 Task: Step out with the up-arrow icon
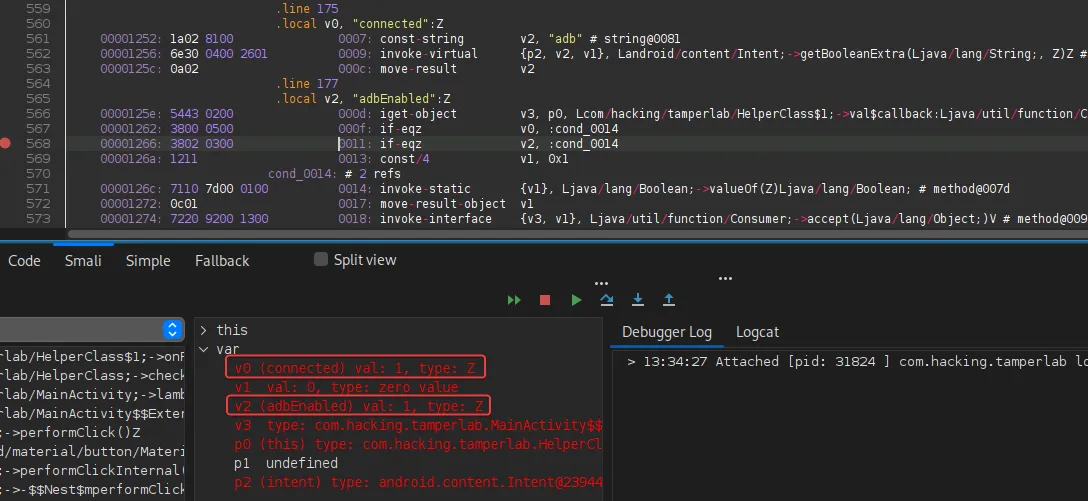[x=669, y=300]
